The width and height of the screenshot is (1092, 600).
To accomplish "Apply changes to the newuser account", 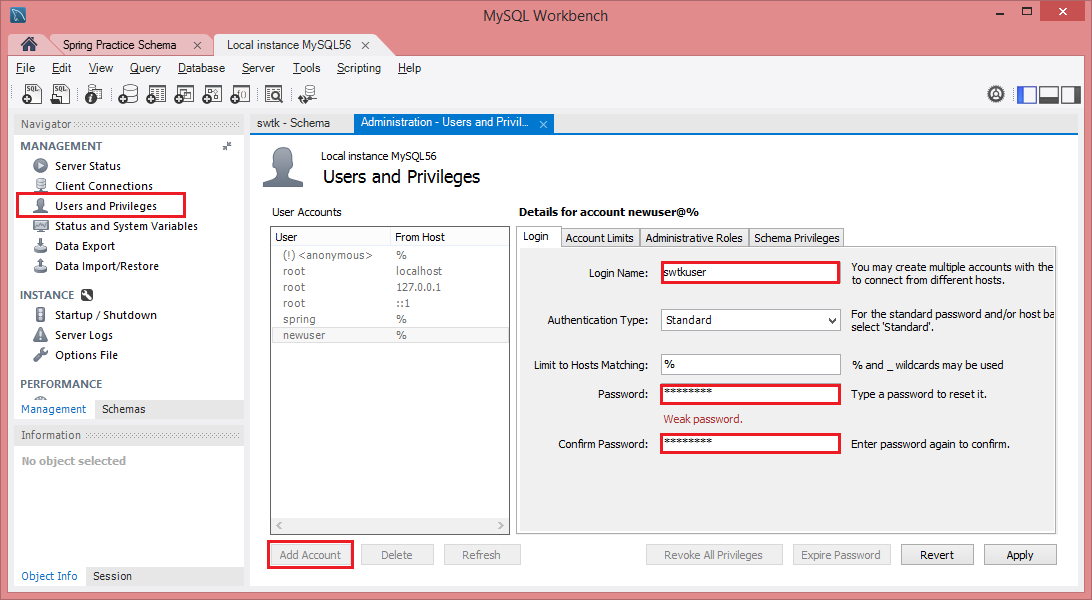I will coord(1020,554).
